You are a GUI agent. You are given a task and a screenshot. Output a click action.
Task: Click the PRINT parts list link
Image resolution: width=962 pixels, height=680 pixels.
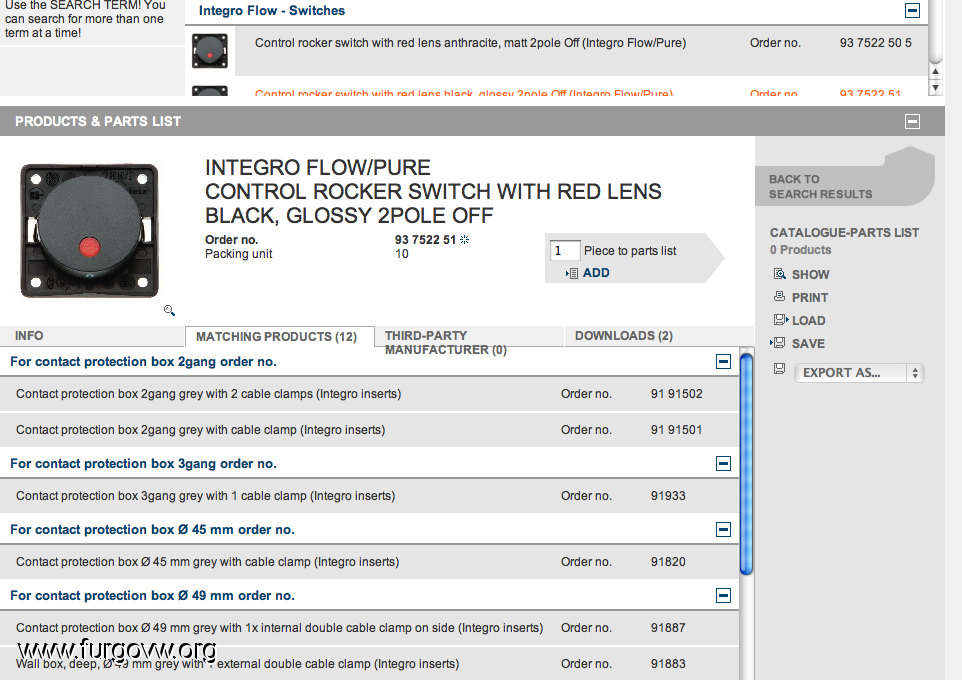pos(810,298)
